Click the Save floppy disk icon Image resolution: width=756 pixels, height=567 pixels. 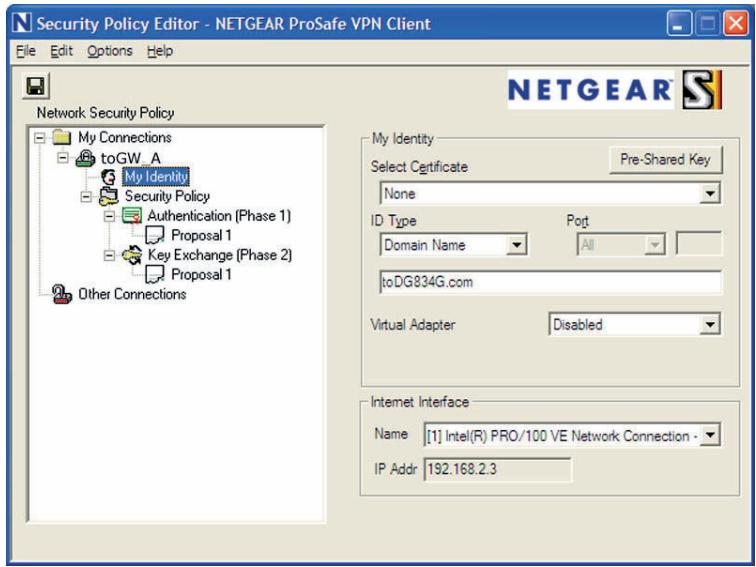point(36,87)
